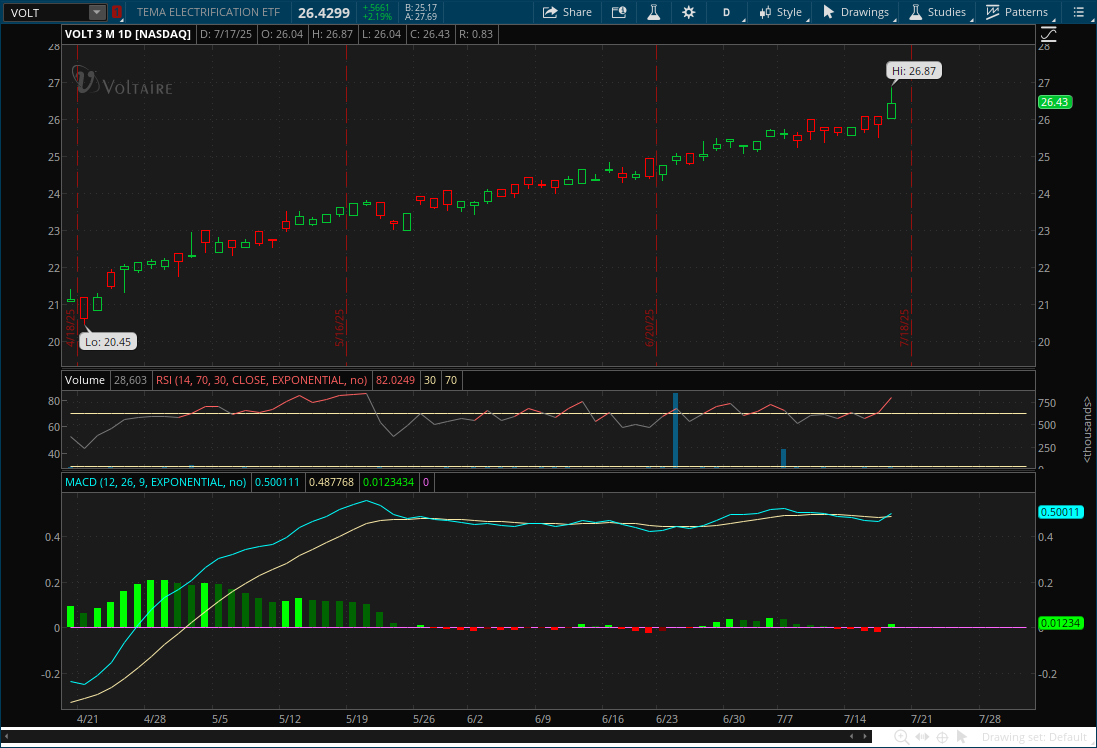The image size is (1097, 748).
Task: Click the 26.4299 last price value
Action: click(324, 13)
